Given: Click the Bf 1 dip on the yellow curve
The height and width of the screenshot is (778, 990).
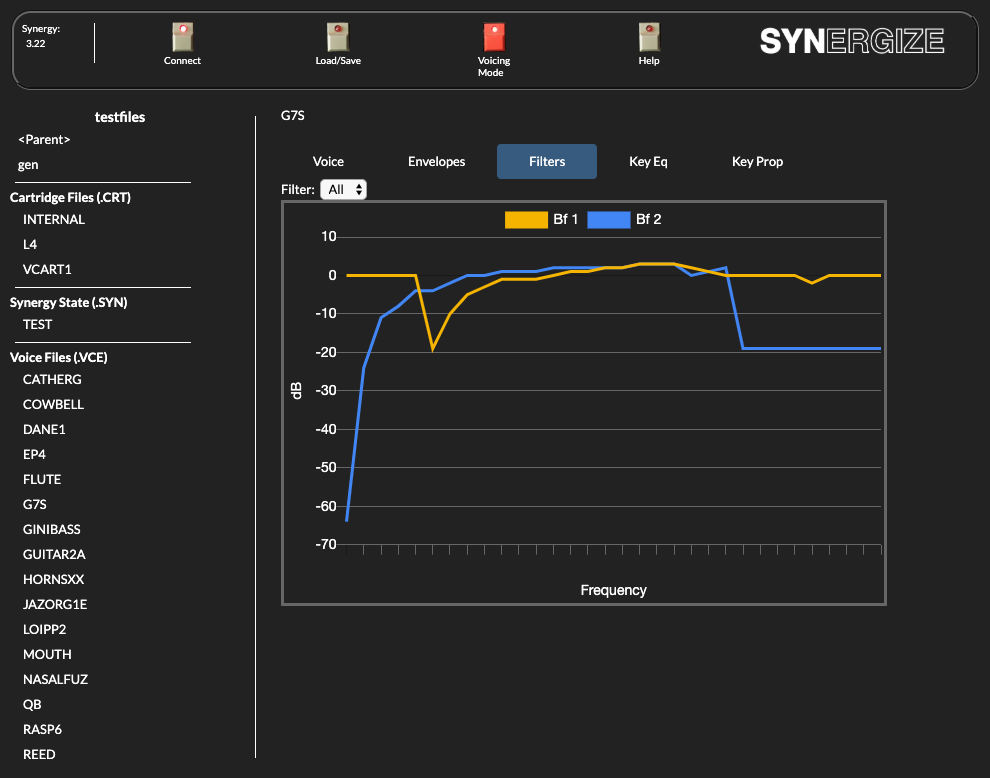Looking at the screenshot, I should coord(432,349).
